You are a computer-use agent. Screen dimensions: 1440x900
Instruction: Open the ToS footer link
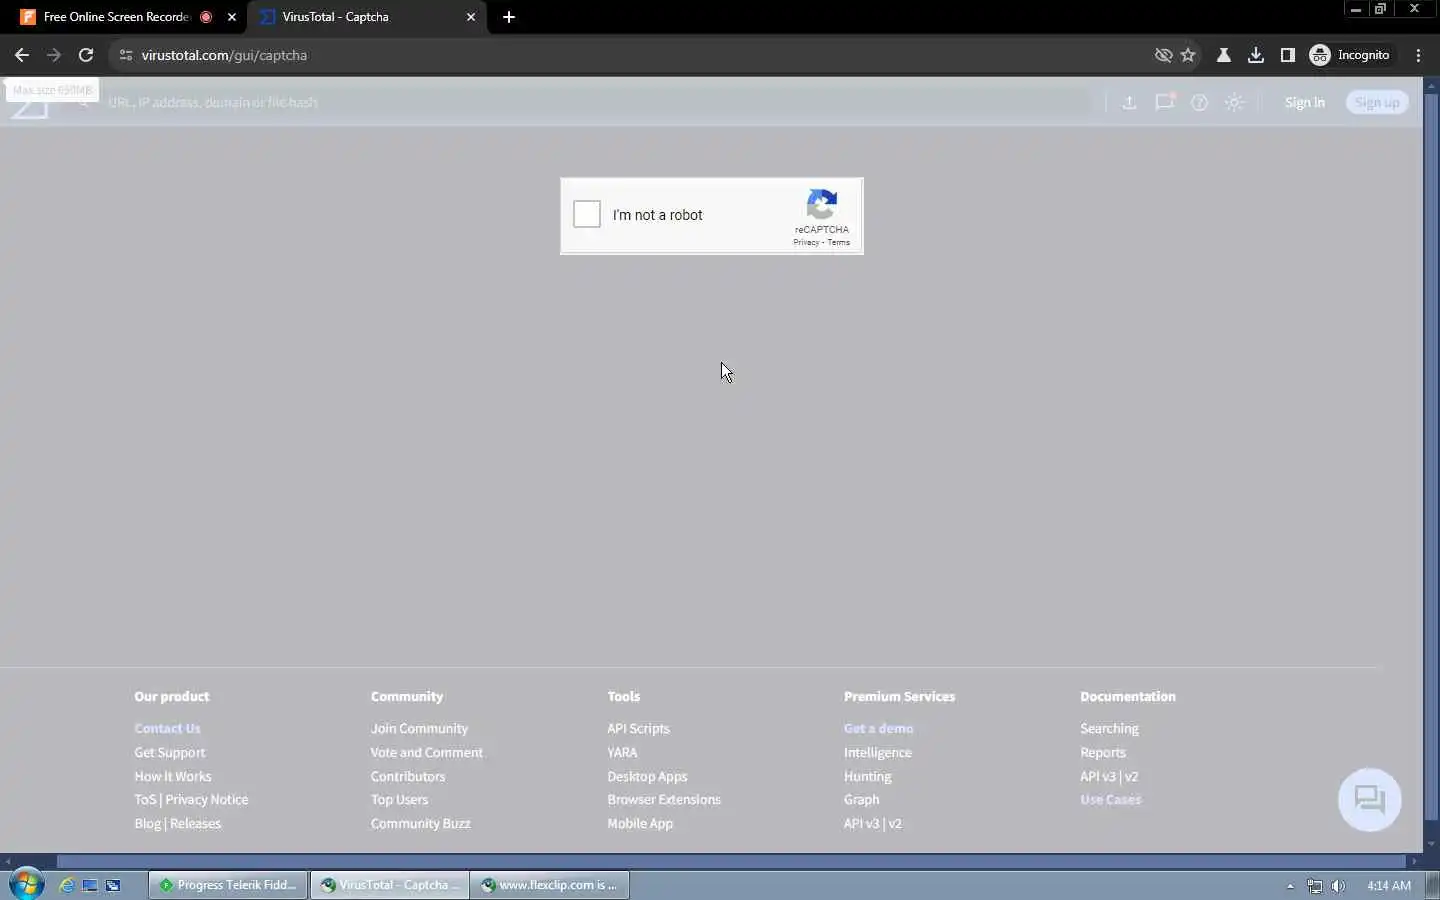tap(145, 800)
